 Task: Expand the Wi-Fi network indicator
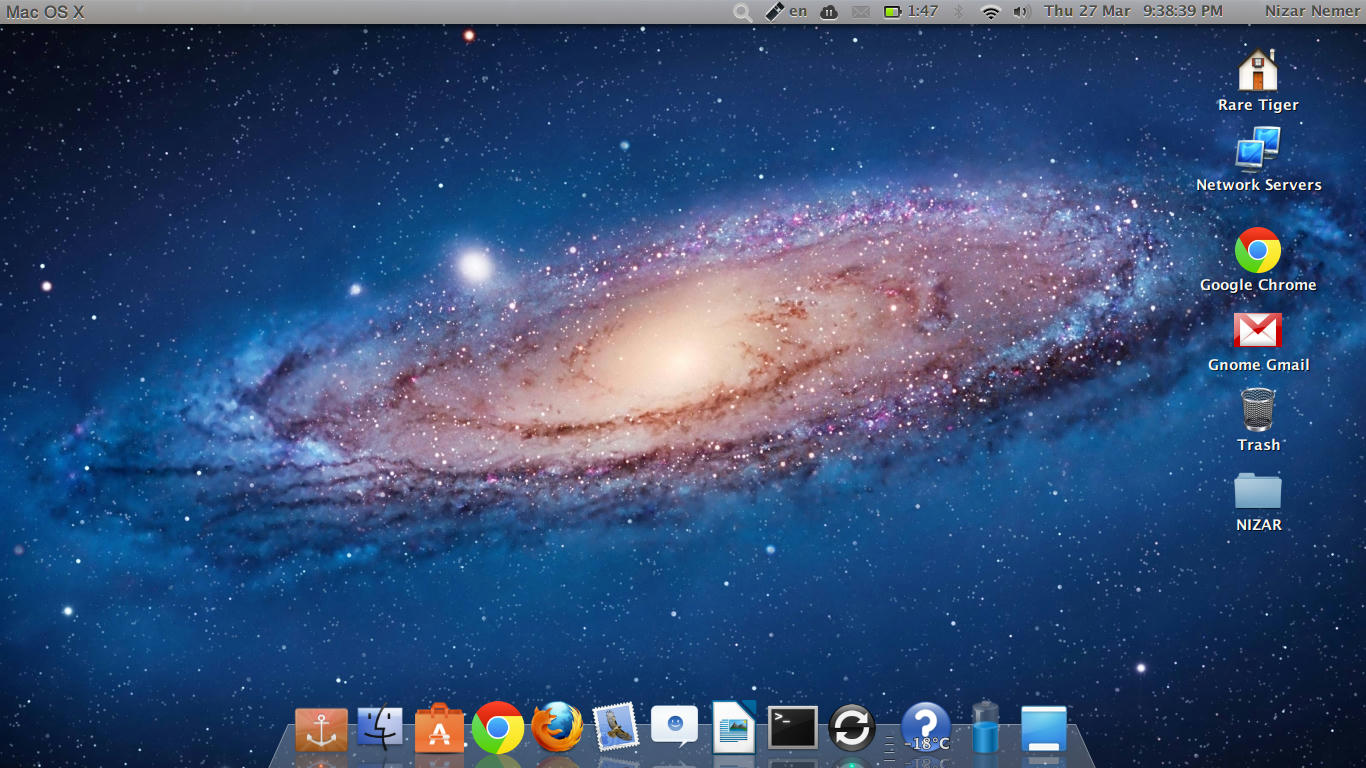click(991, 11)
